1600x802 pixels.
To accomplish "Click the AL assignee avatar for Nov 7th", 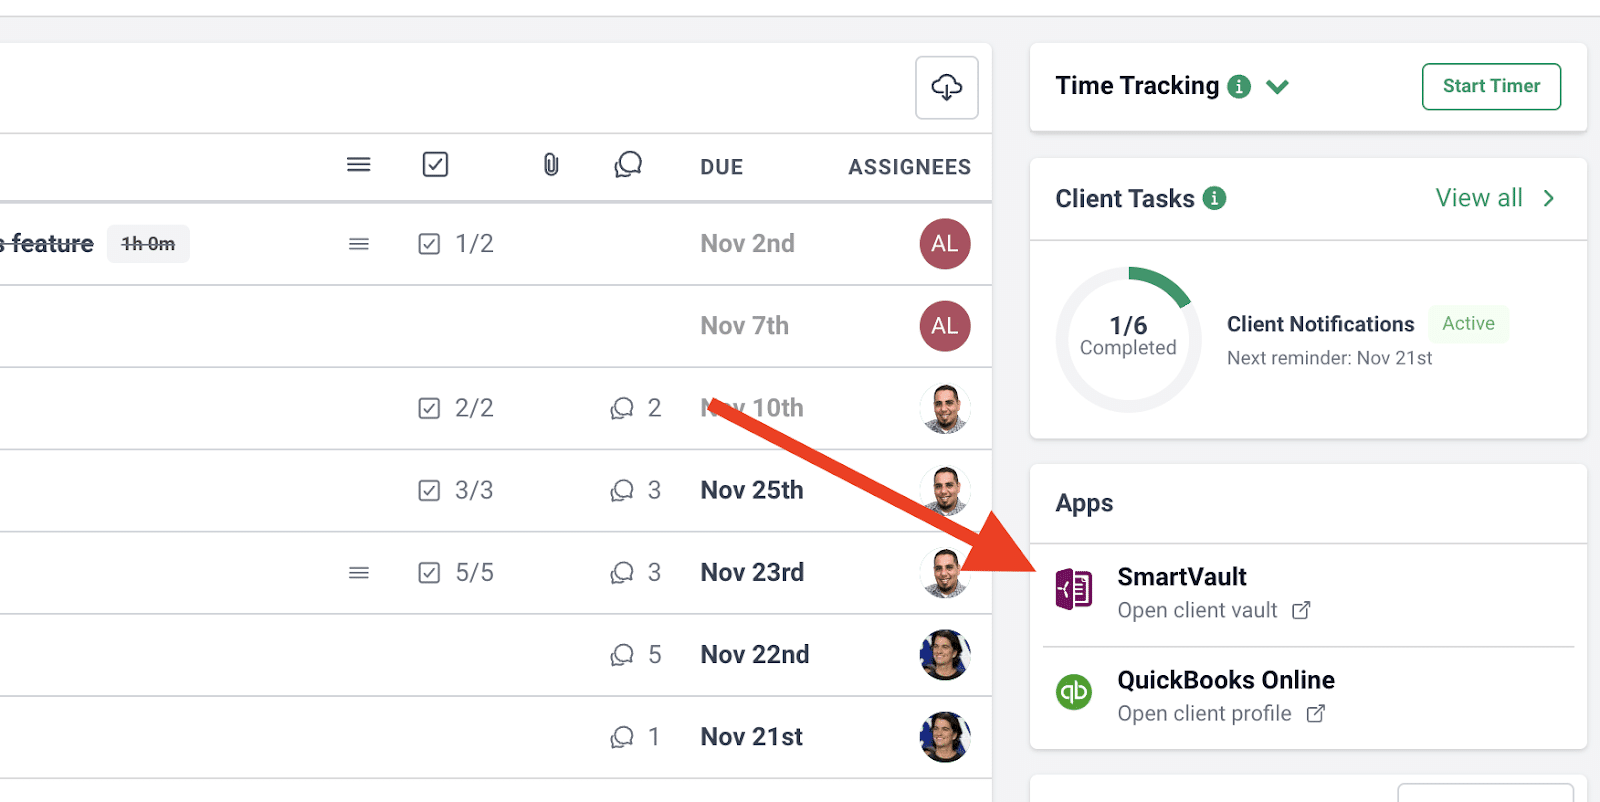I will (x=944, y=326).
